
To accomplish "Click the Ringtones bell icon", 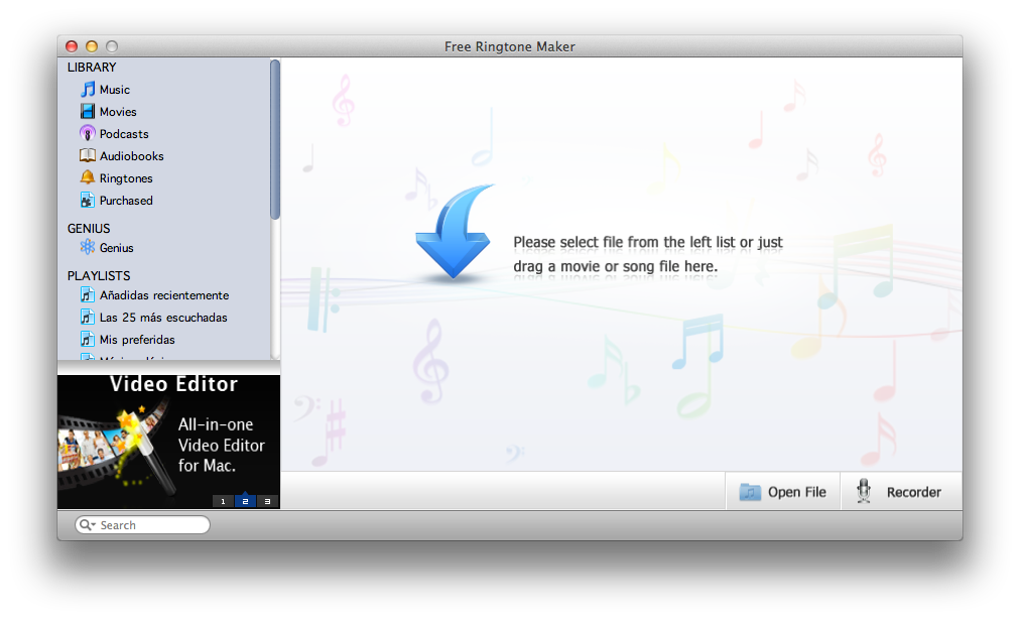I will [x=87, y=177].
